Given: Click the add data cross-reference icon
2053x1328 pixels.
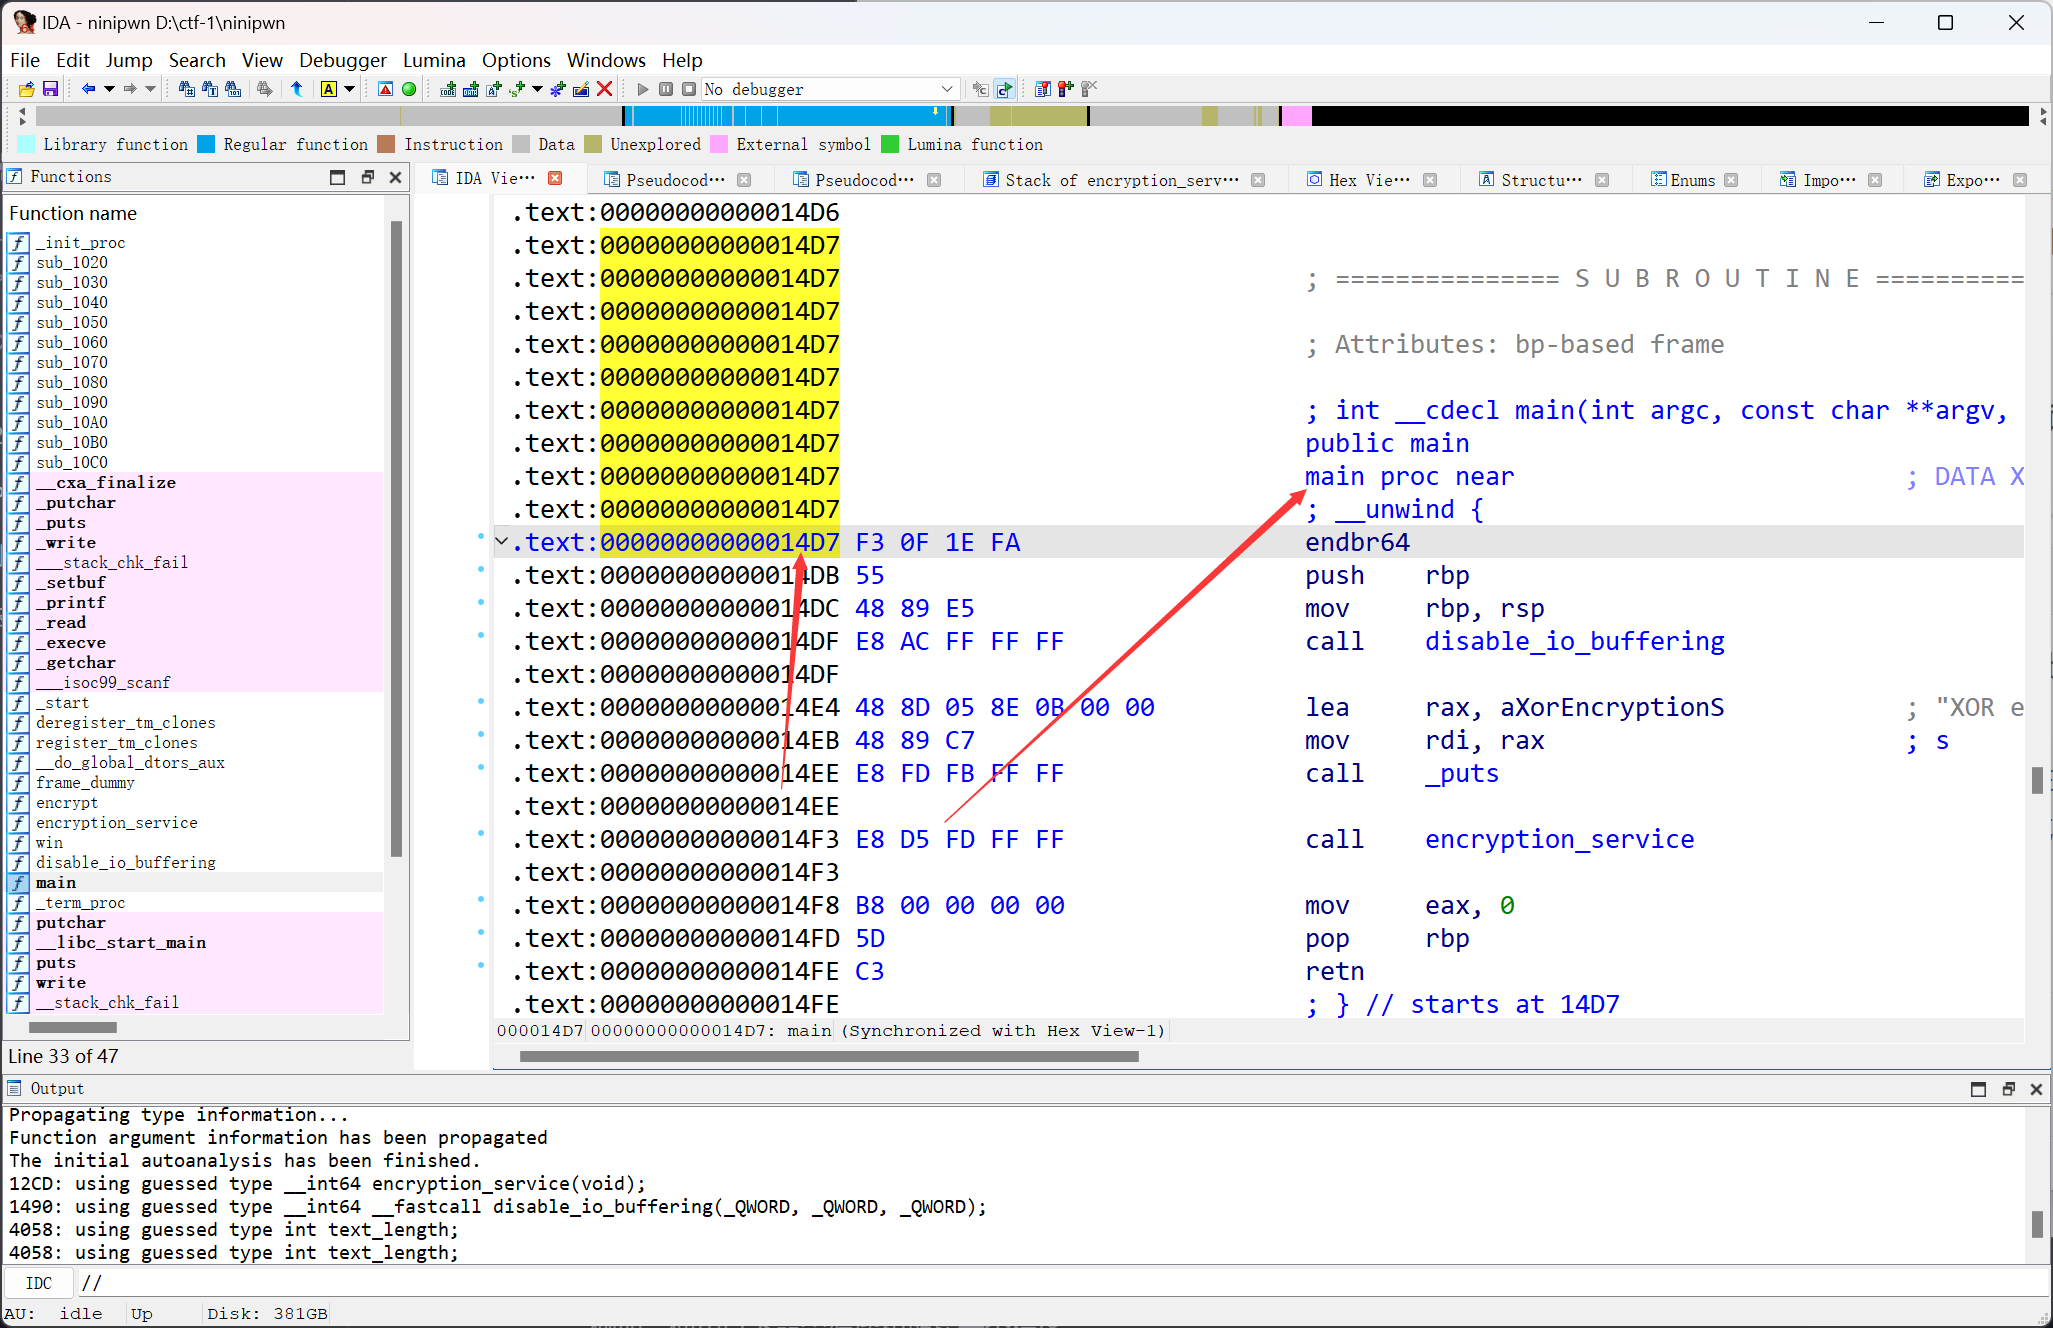Looking at the screenshot, I should point(470,89).
